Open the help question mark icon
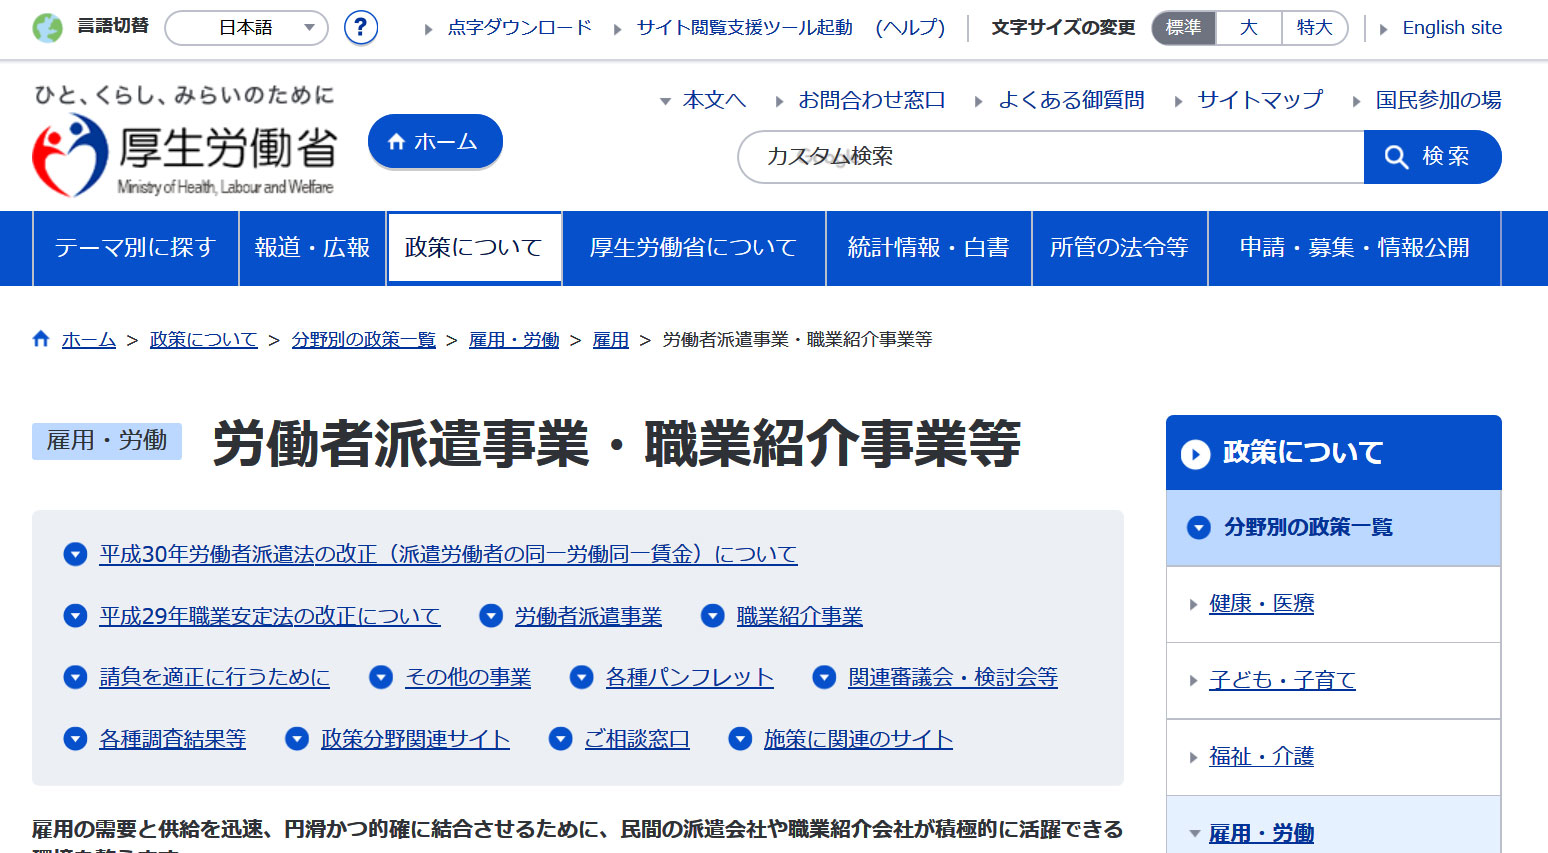Screen dimensions: 1548x853 361,28
